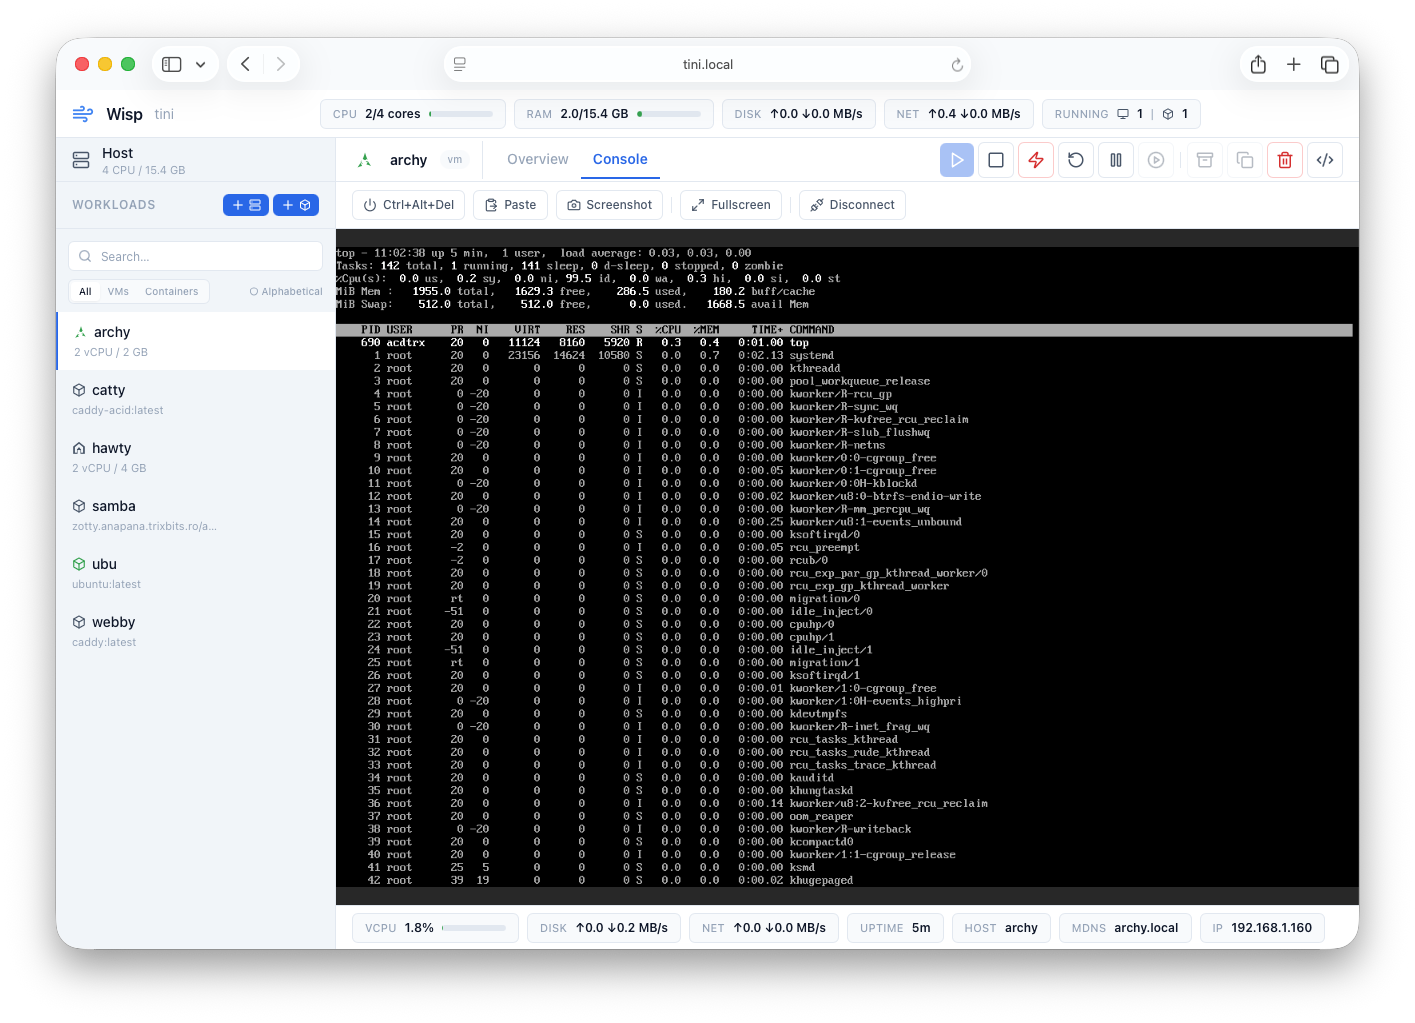Click inside the console terminal display
This screenshot has height=1023, width=1415.
pyautogui.click(x=847, y=567)
